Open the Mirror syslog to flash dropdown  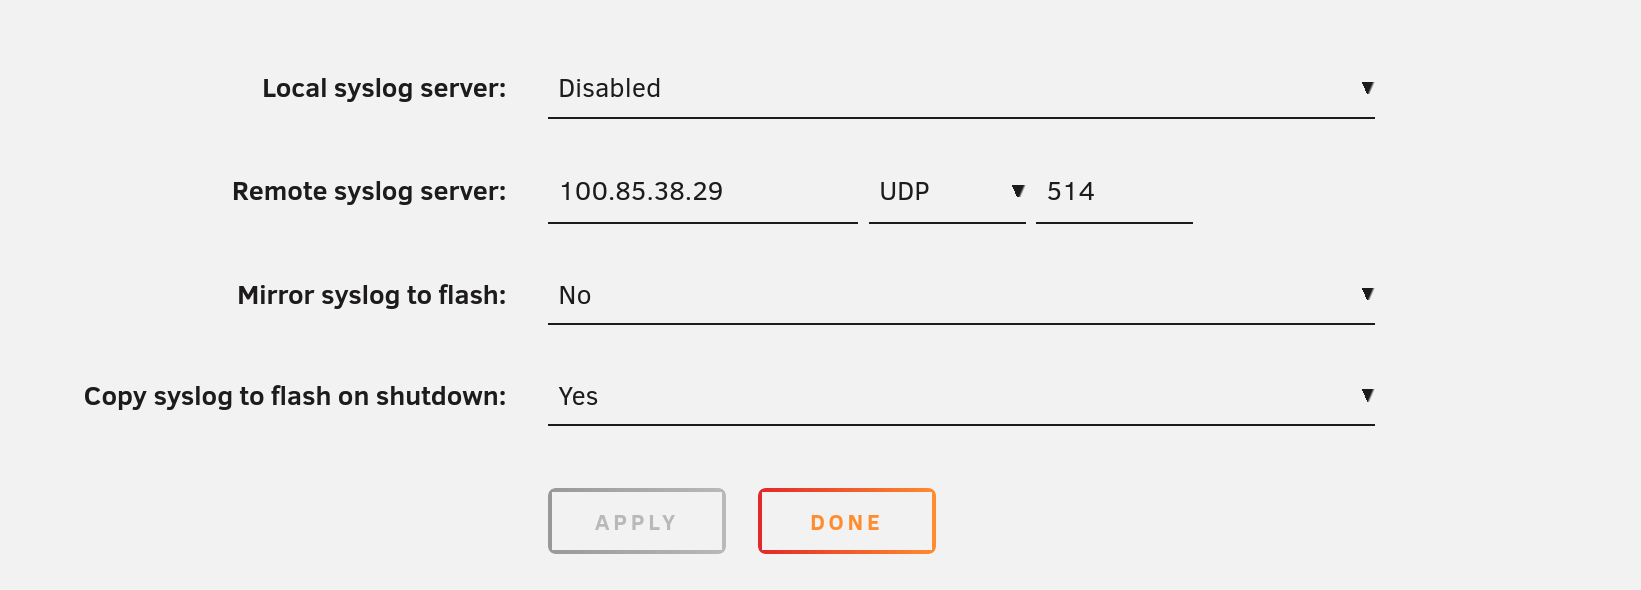[x=960, y=295]
